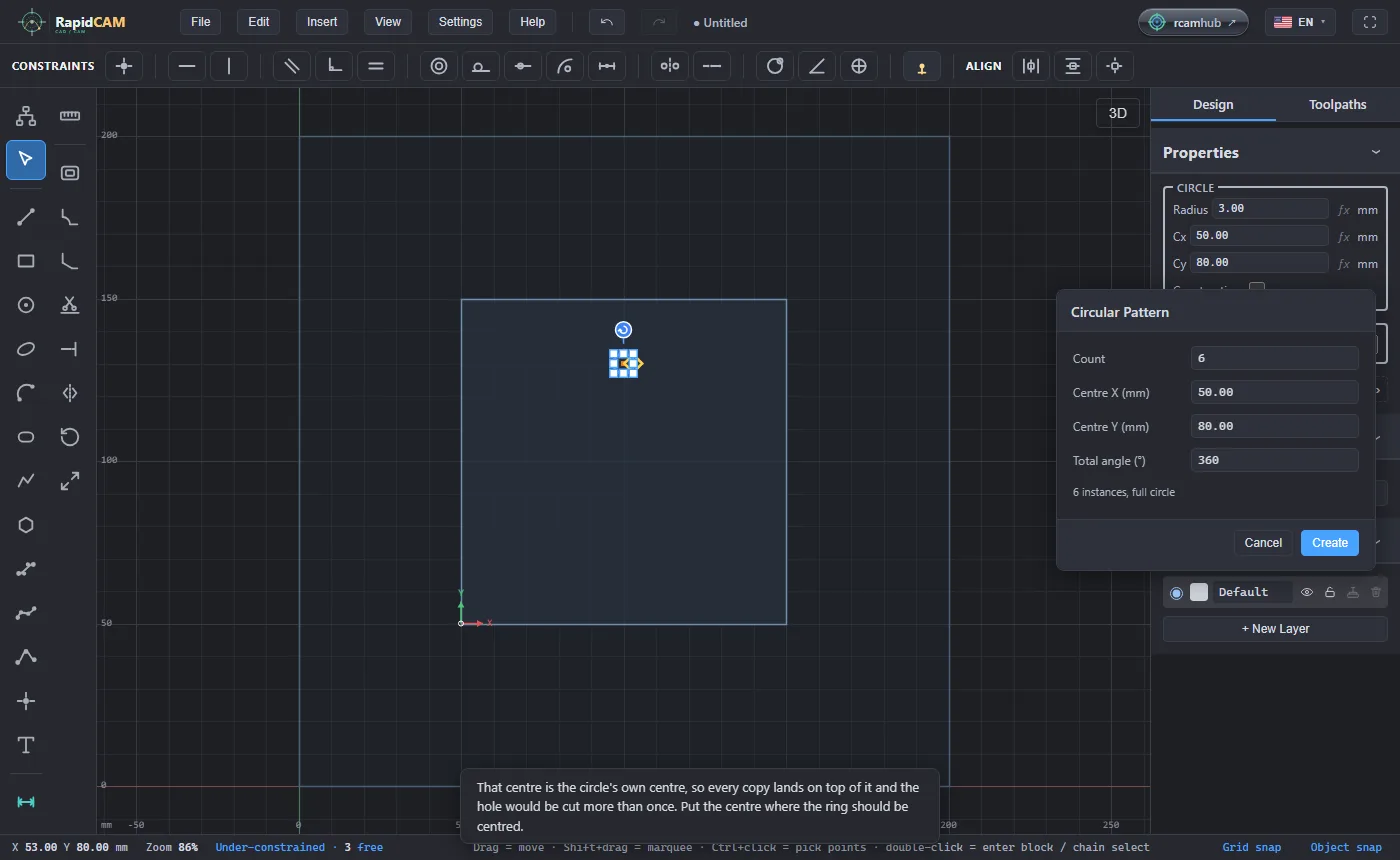The image size is (1400, 860).
Task: Toggle Object snap in status bar
Action: pos(1346,847)
